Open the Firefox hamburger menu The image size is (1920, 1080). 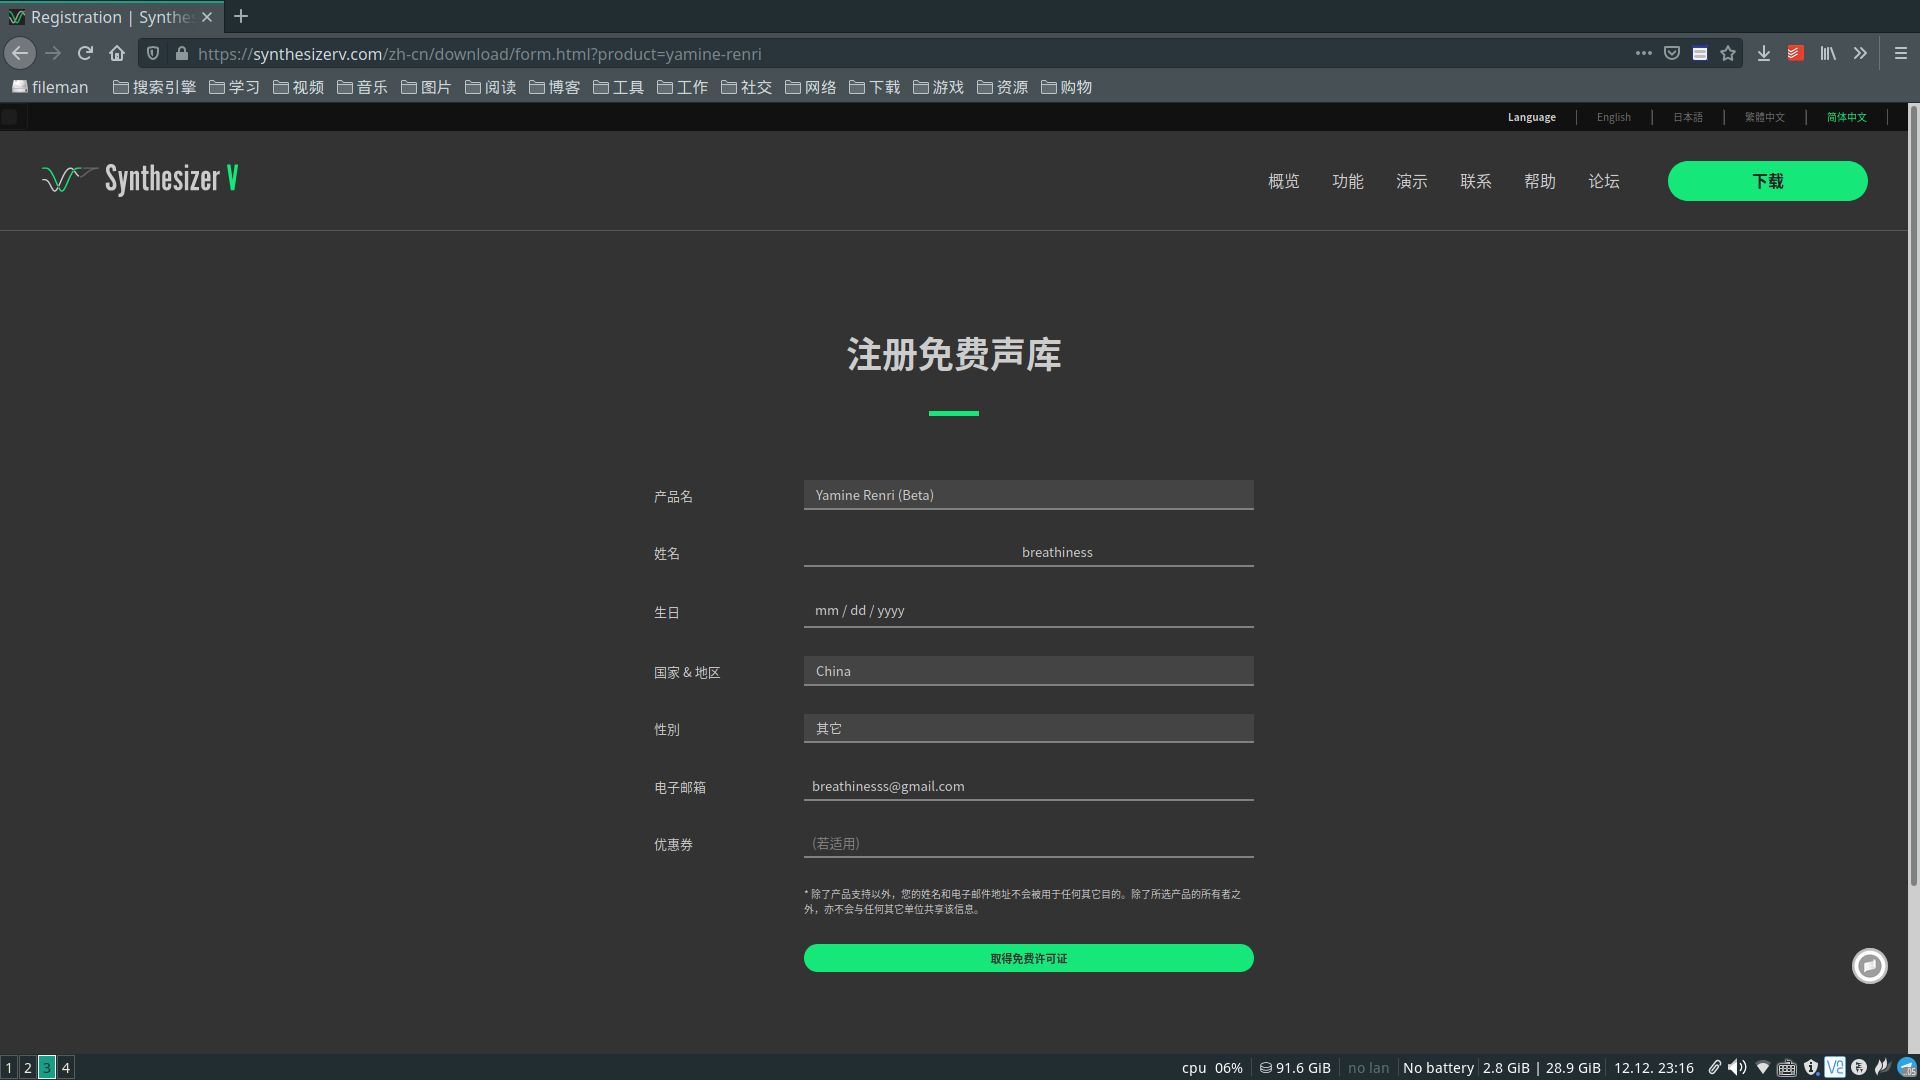point(1901,53)
